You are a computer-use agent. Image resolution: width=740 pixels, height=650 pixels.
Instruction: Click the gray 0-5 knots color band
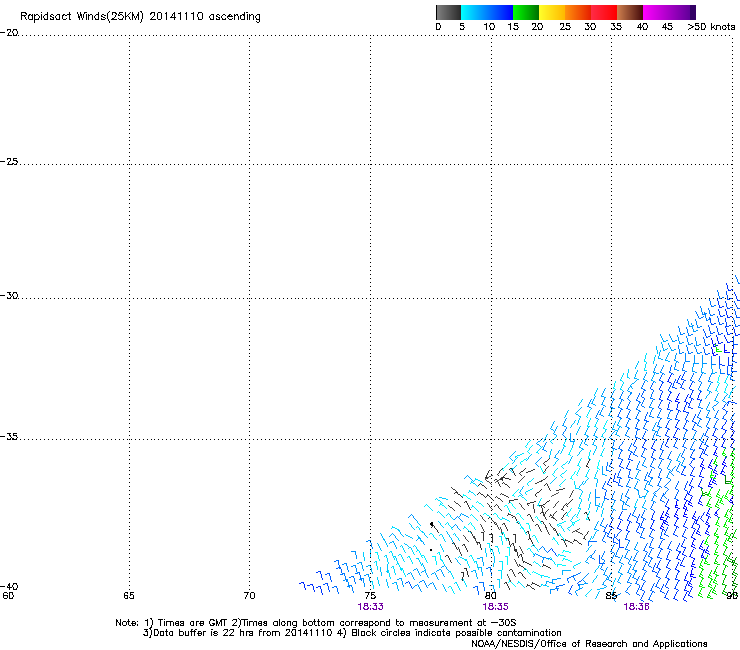(x=448, y=12)
